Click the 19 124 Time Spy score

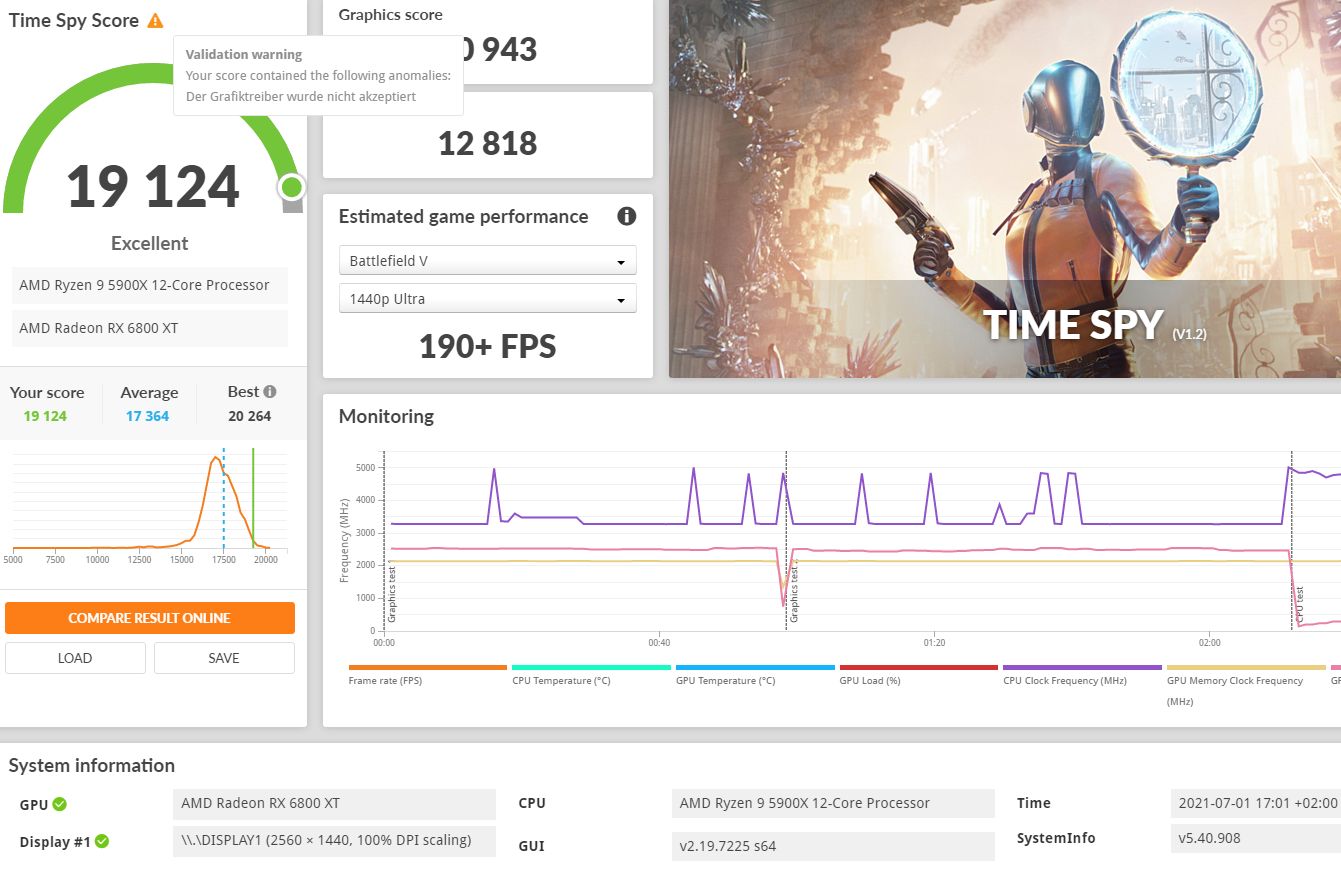(153, 187)
